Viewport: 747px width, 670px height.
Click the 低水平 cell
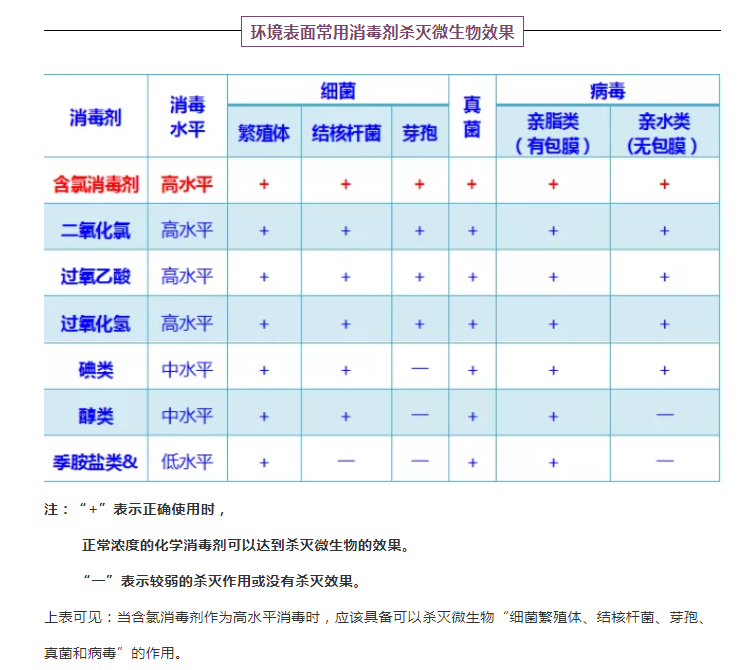pyautogui.click(x=187, y=462)
